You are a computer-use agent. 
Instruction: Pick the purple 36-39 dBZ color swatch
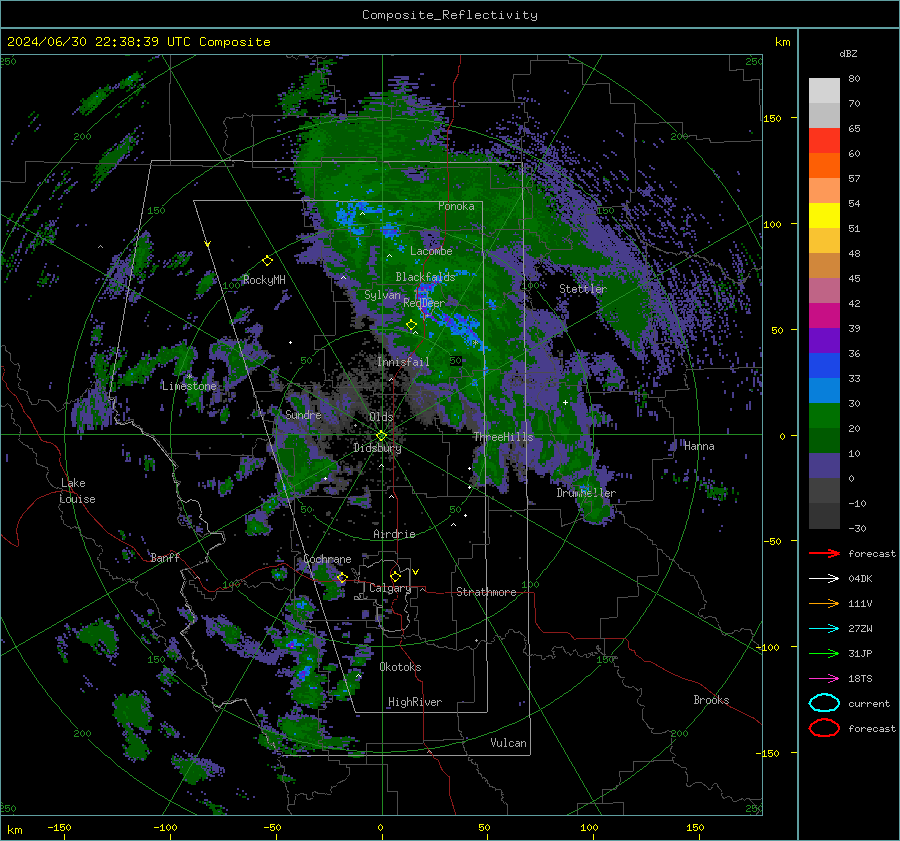(824, 341)
